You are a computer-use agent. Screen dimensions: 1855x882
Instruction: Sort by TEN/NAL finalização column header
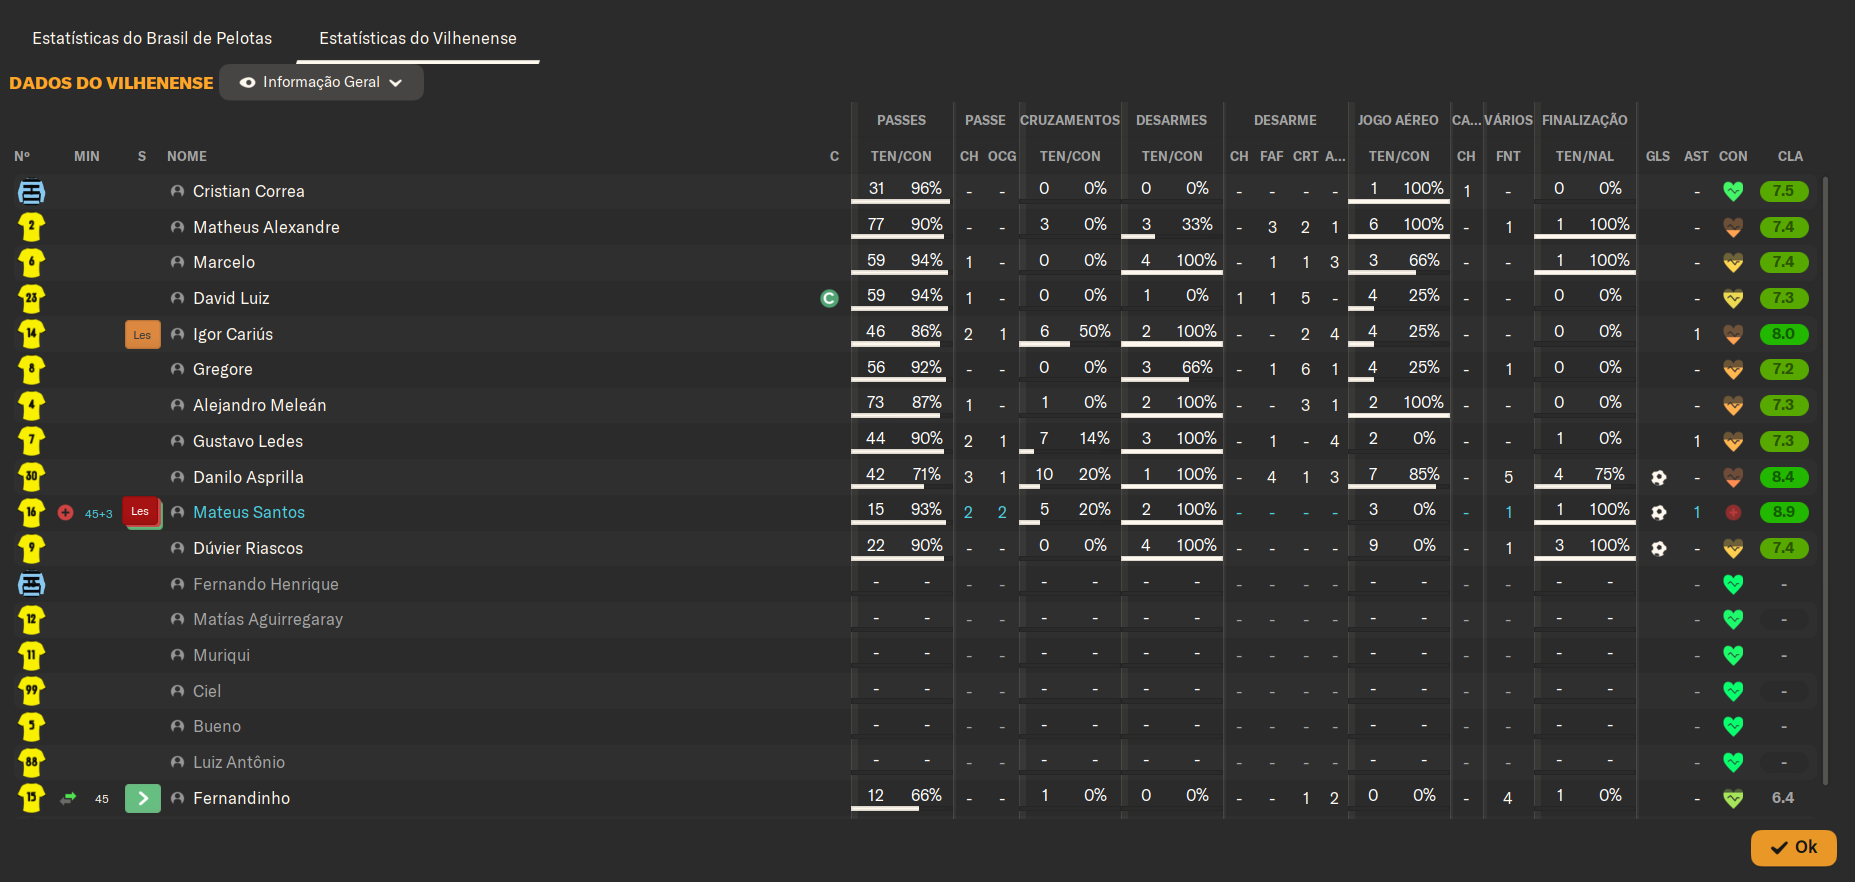(x=1584, y=156)
